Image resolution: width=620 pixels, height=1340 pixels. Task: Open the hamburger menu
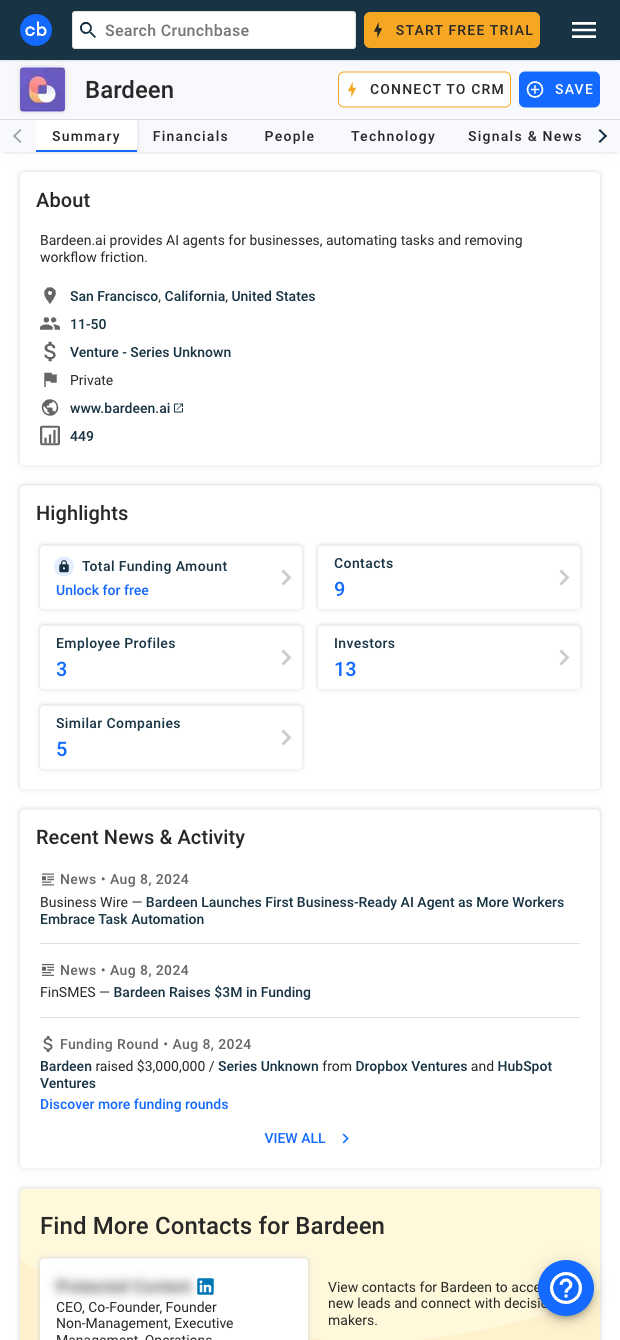pyautogui.click(x=584, y=30)
